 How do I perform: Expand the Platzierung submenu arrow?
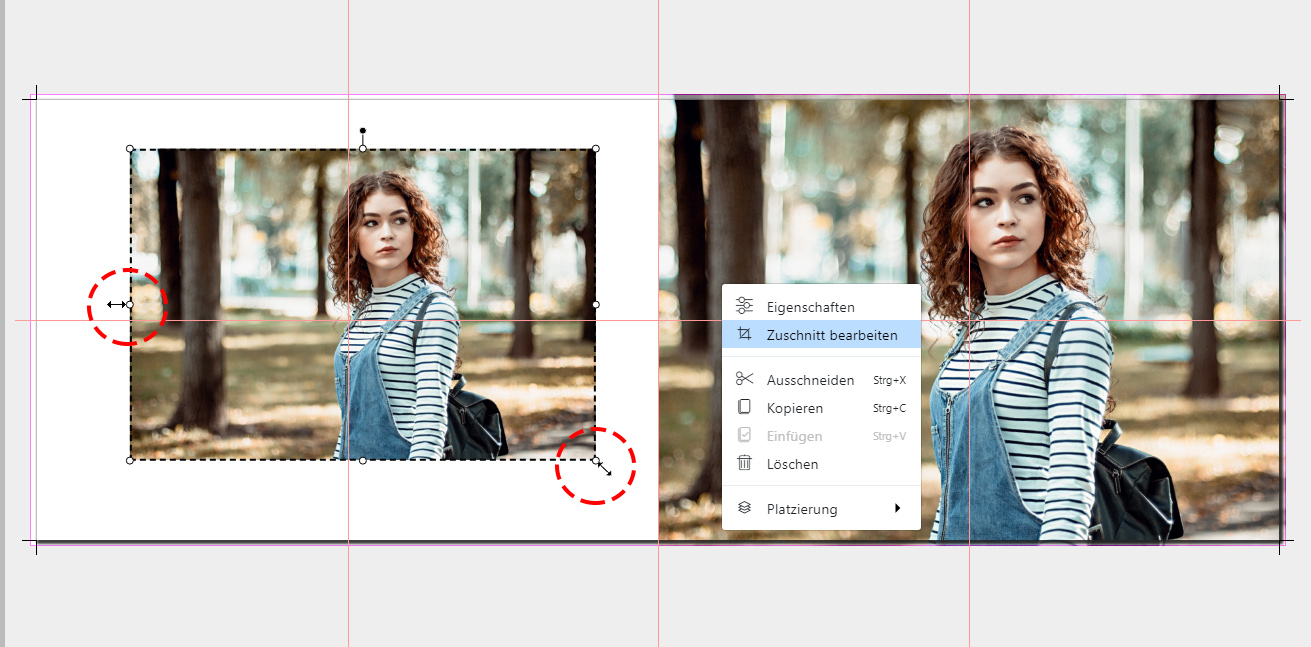click(x=898, y=508)
